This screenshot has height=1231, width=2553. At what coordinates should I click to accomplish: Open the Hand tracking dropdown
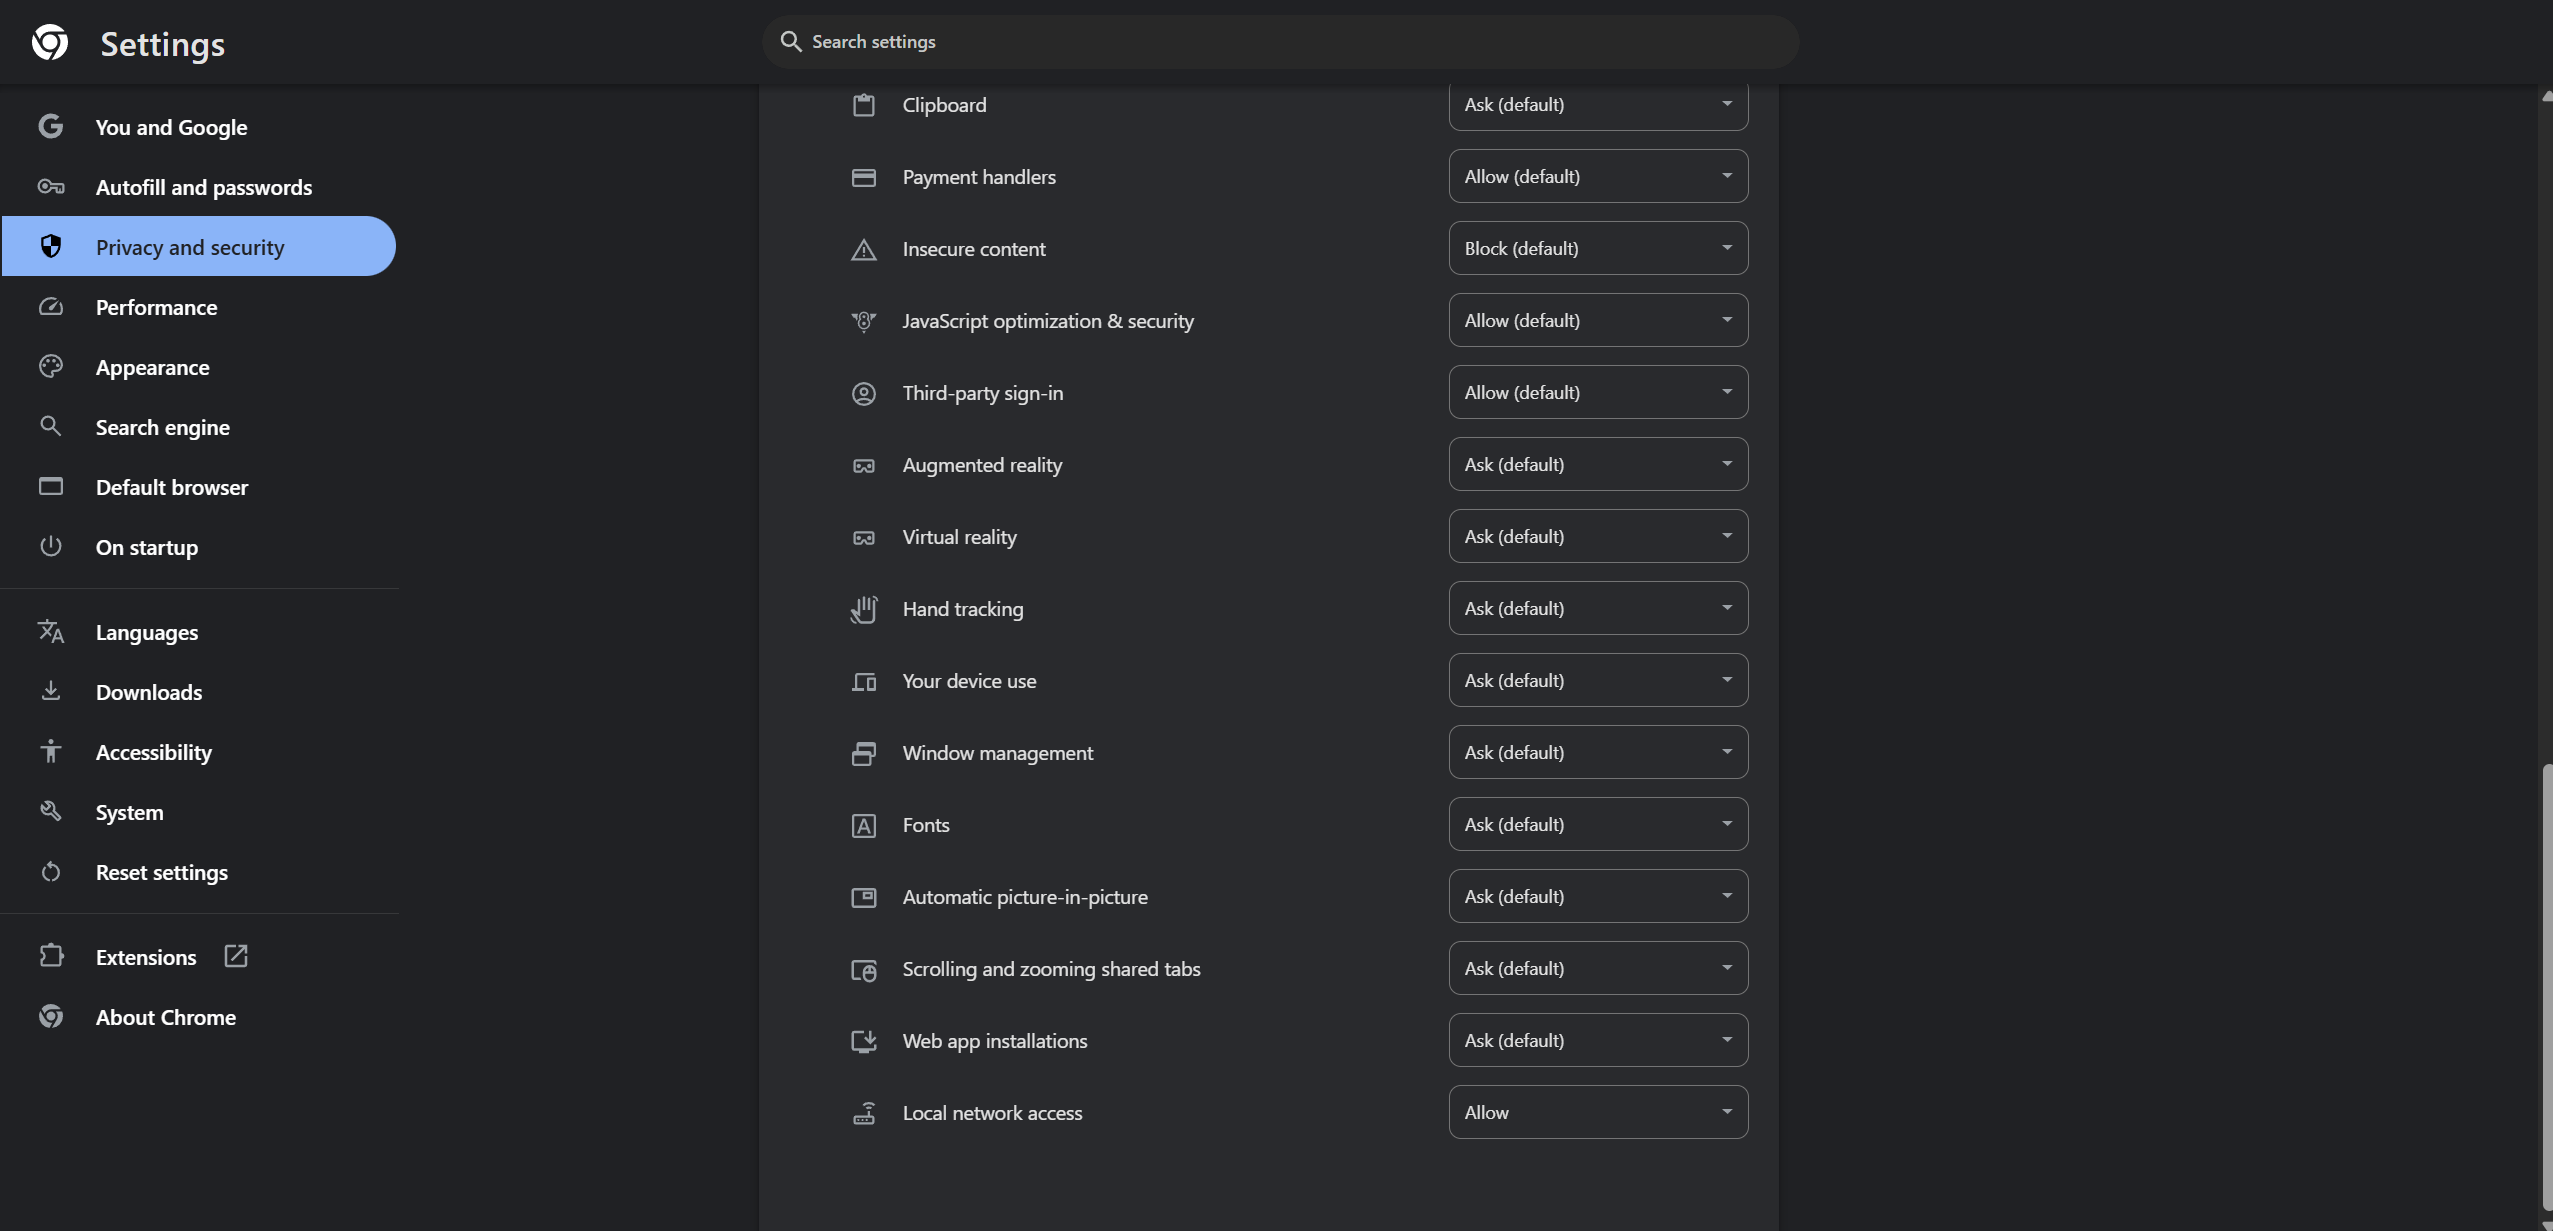pos(1598,608)
